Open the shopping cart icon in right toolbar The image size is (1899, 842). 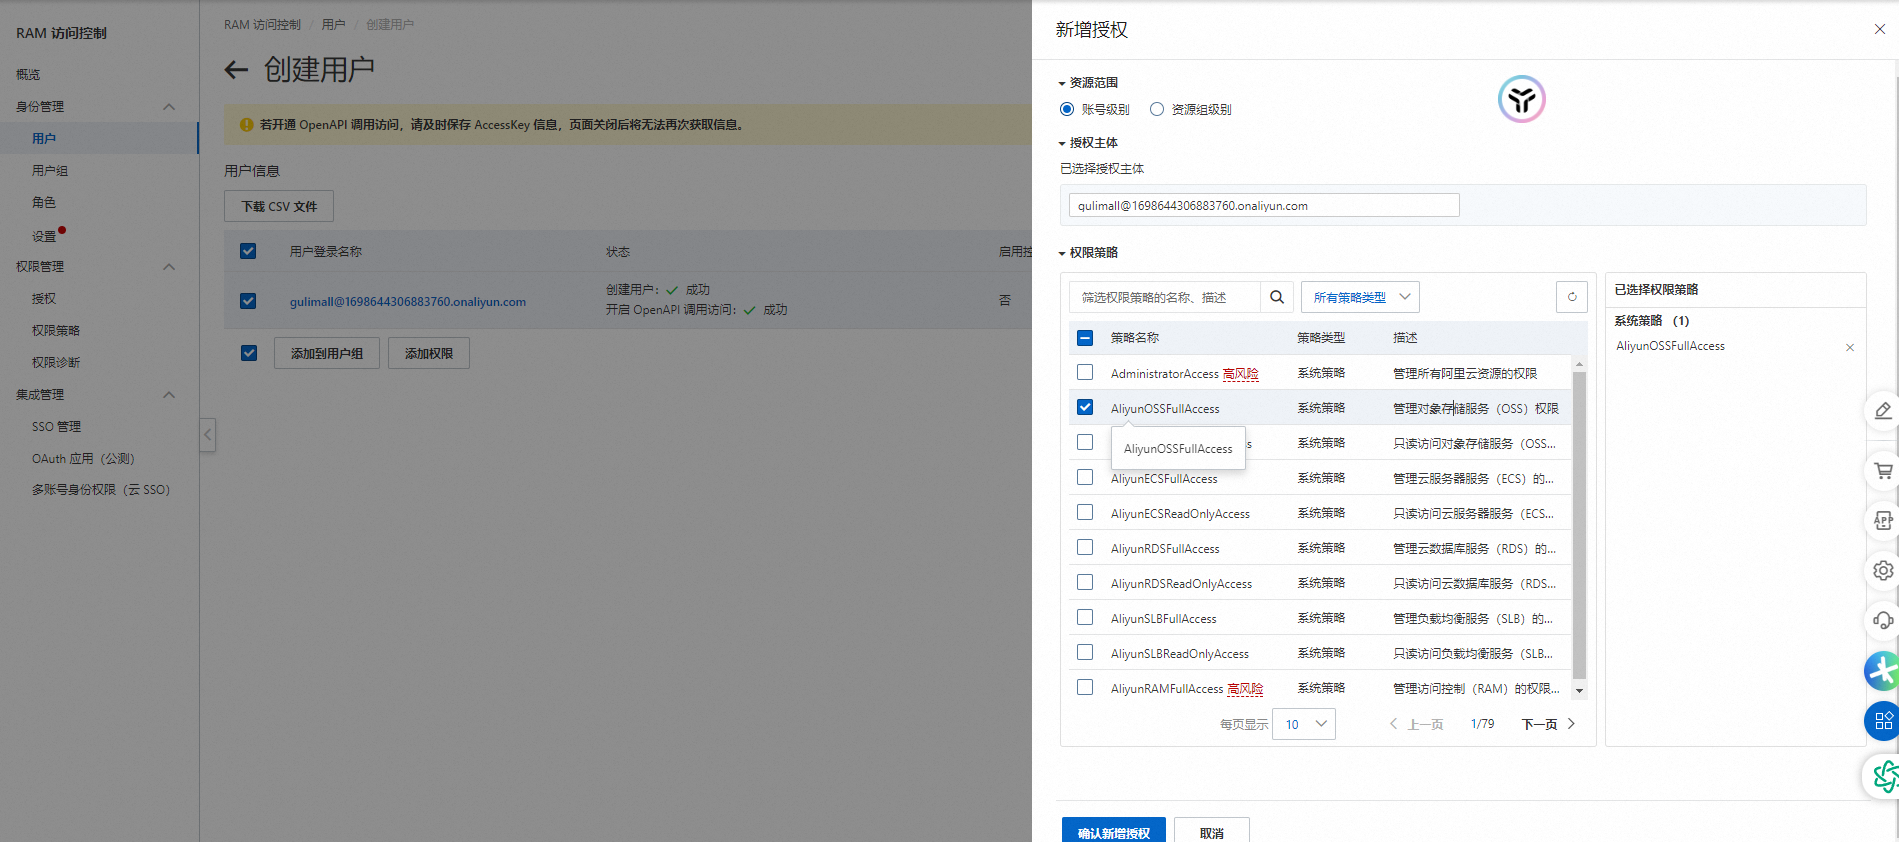pyautogui.click(x=1883, y=470)
